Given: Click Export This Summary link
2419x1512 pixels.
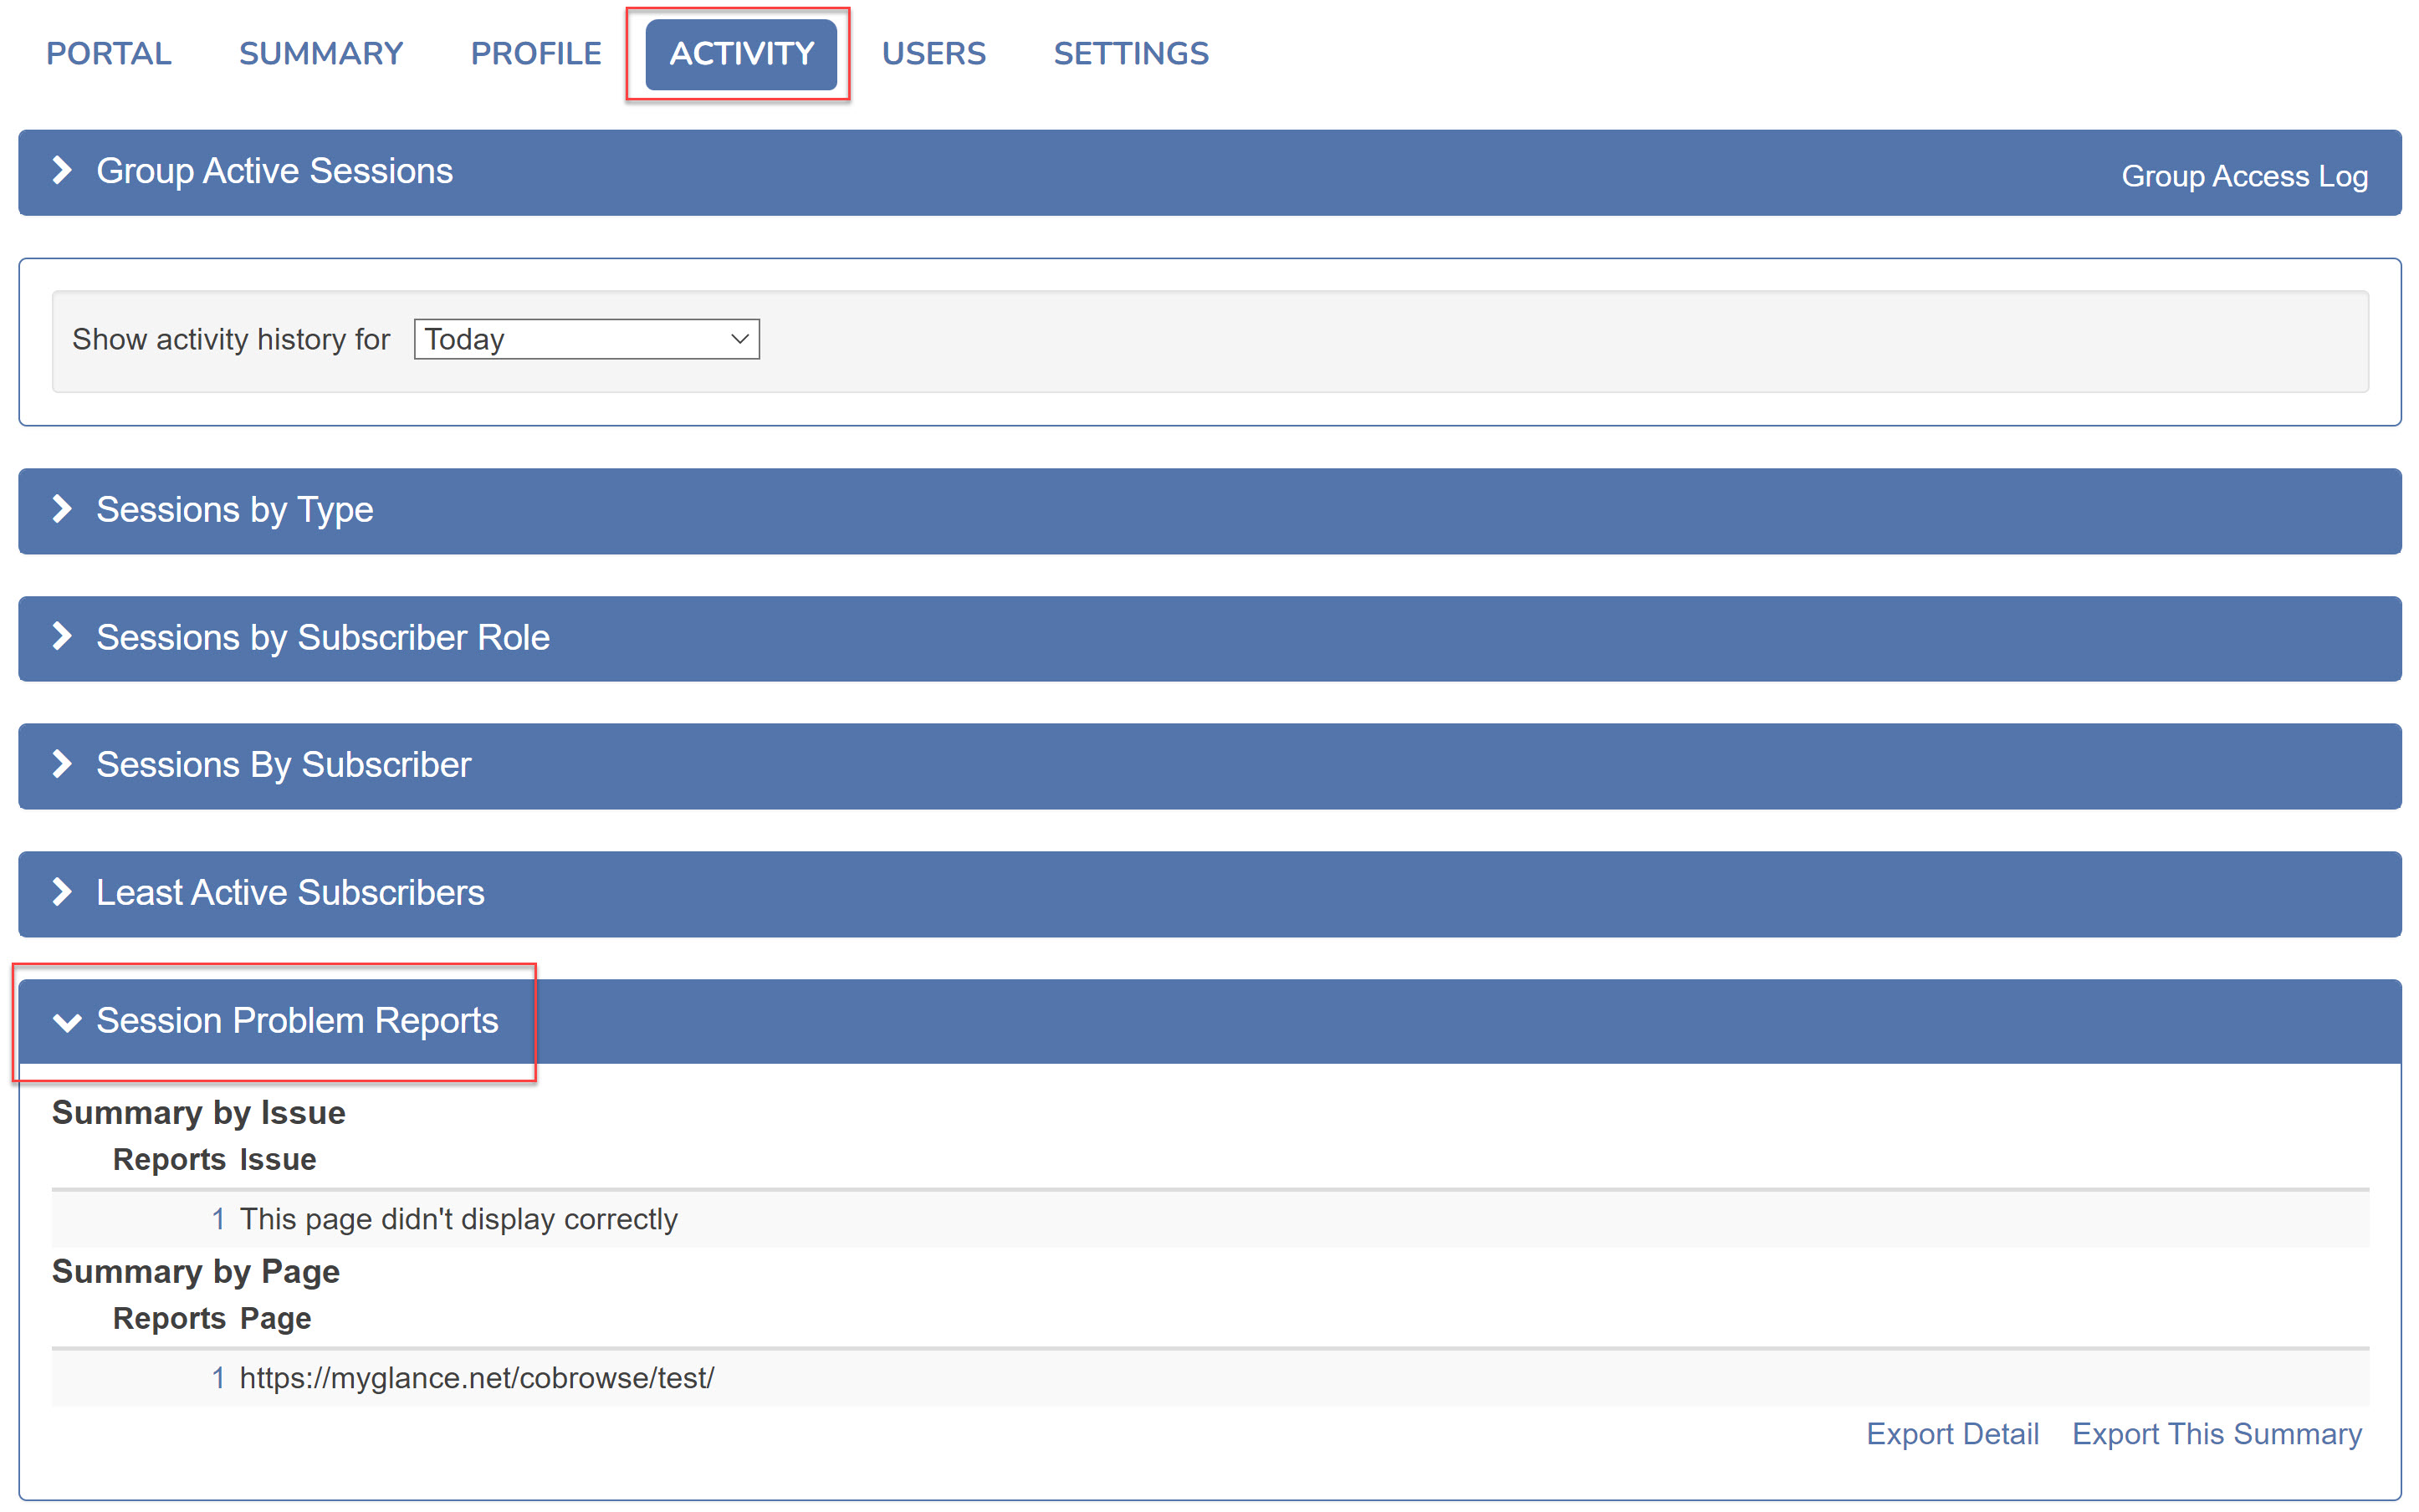Looking at the screenshot, I should pos(2216,1433).
